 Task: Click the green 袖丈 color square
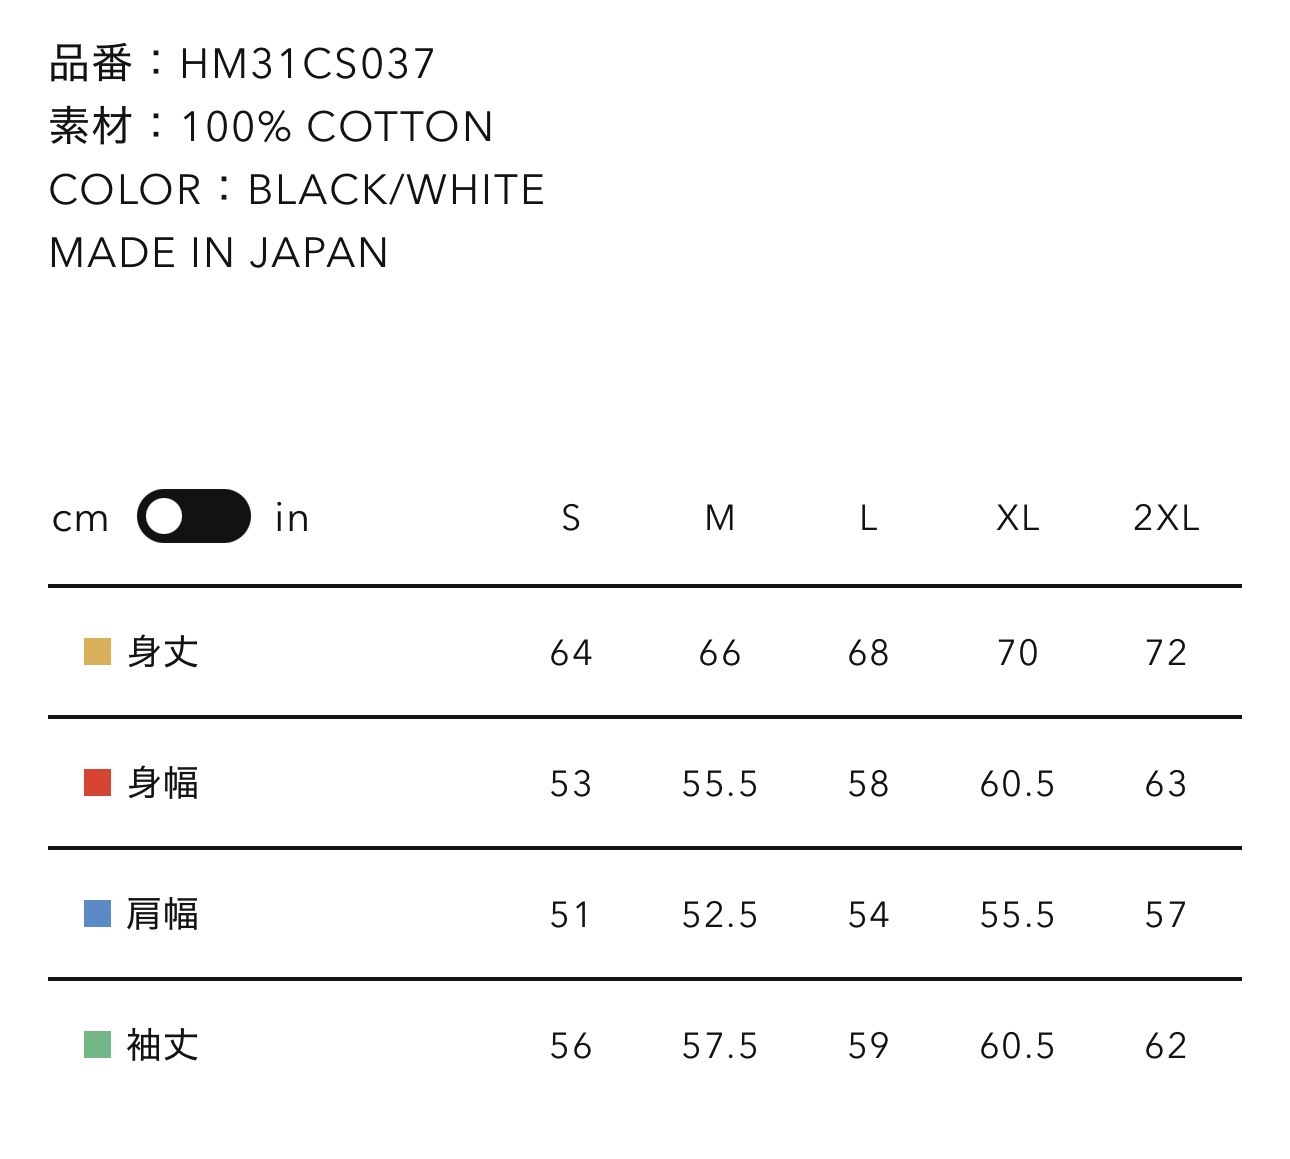point(97,1045)
